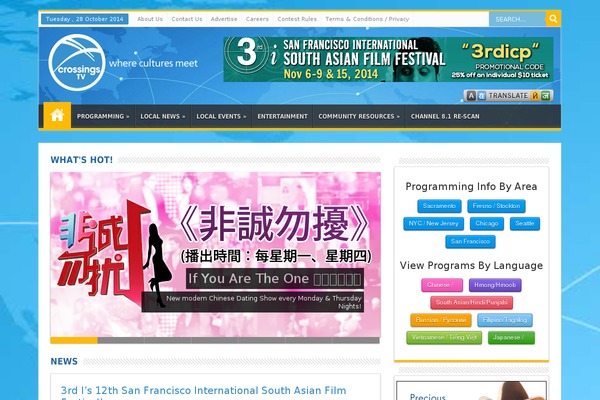
Task: Click the blue icon in Translate widget
Action: tap(482, 96)
